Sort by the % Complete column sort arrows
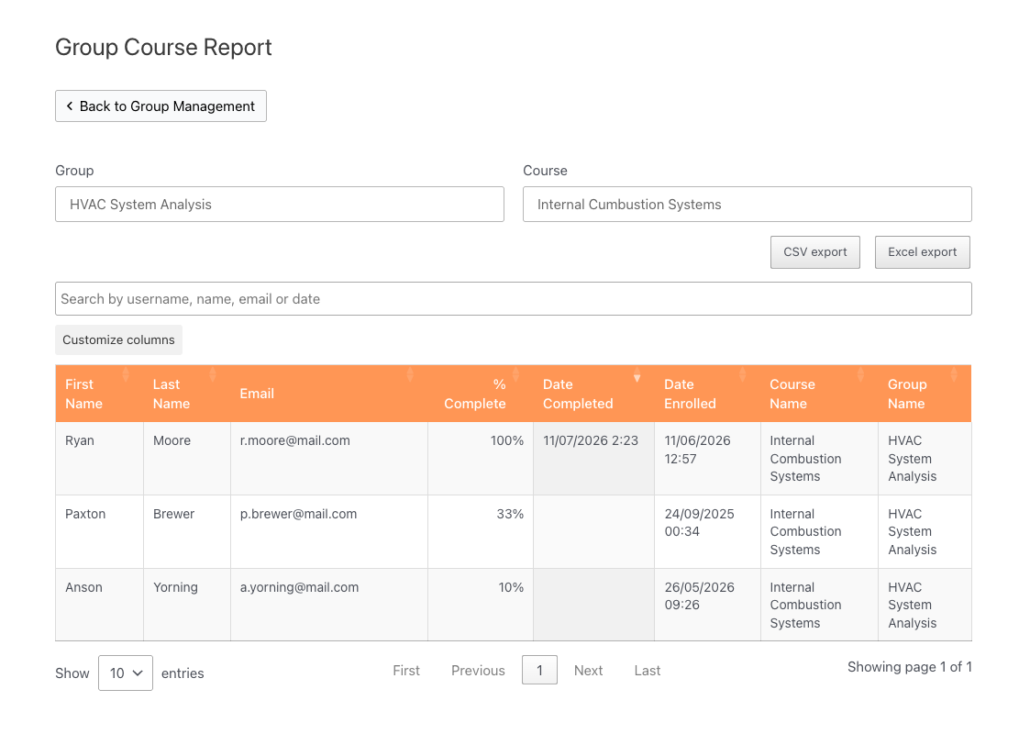Screen dimensions: 1030x734 coord(516,375)
